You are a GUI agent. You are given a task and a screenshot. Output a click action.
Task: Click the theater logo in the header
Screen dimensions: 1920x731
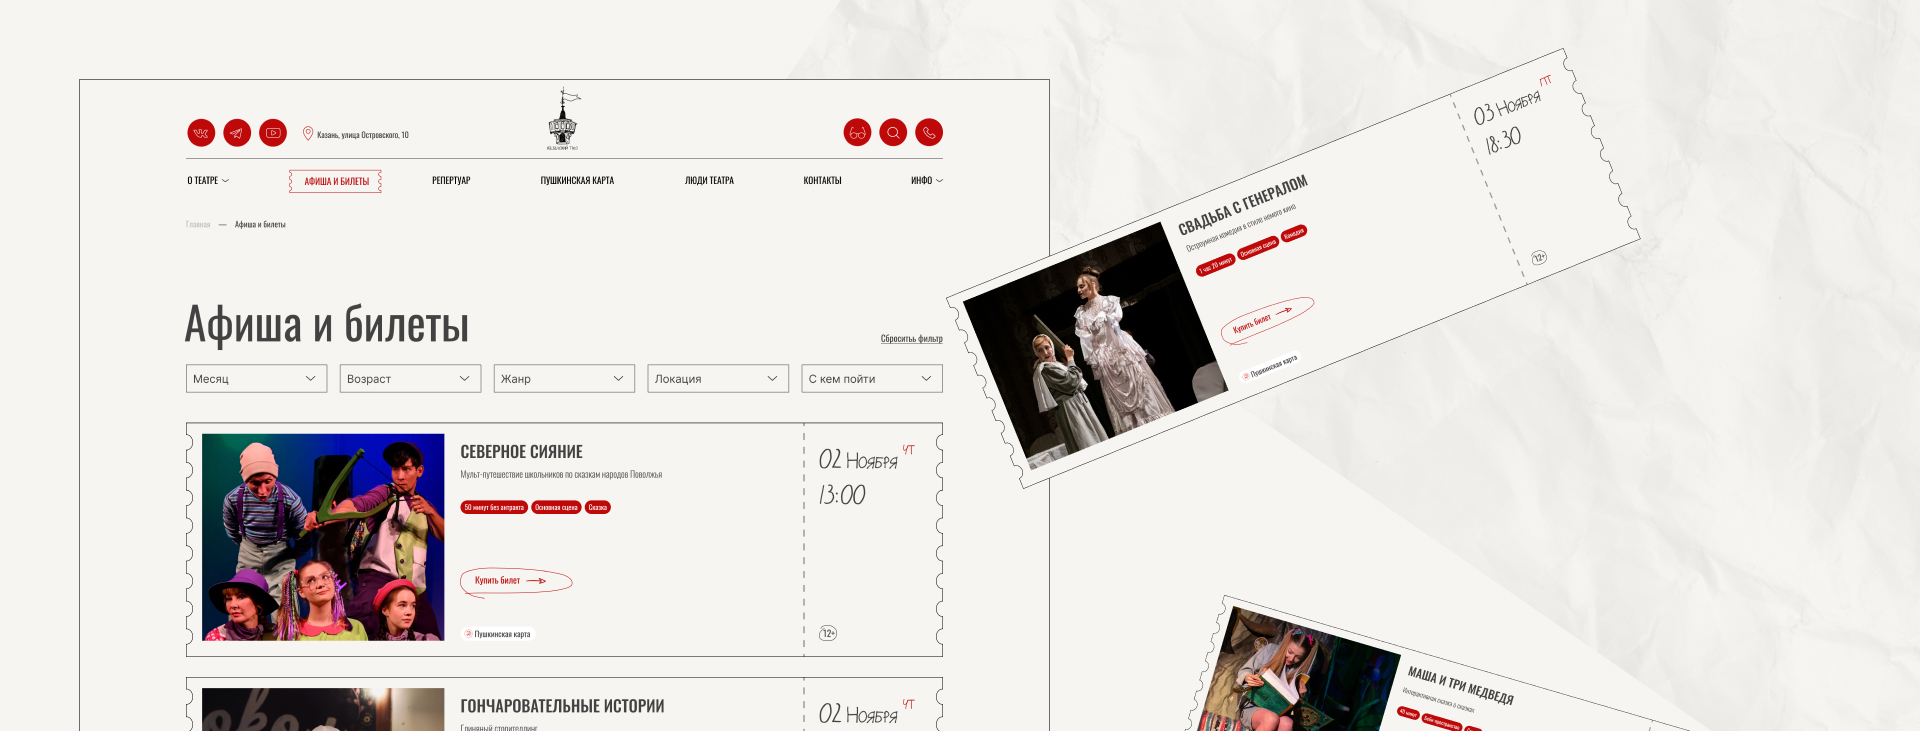(563, 119)
